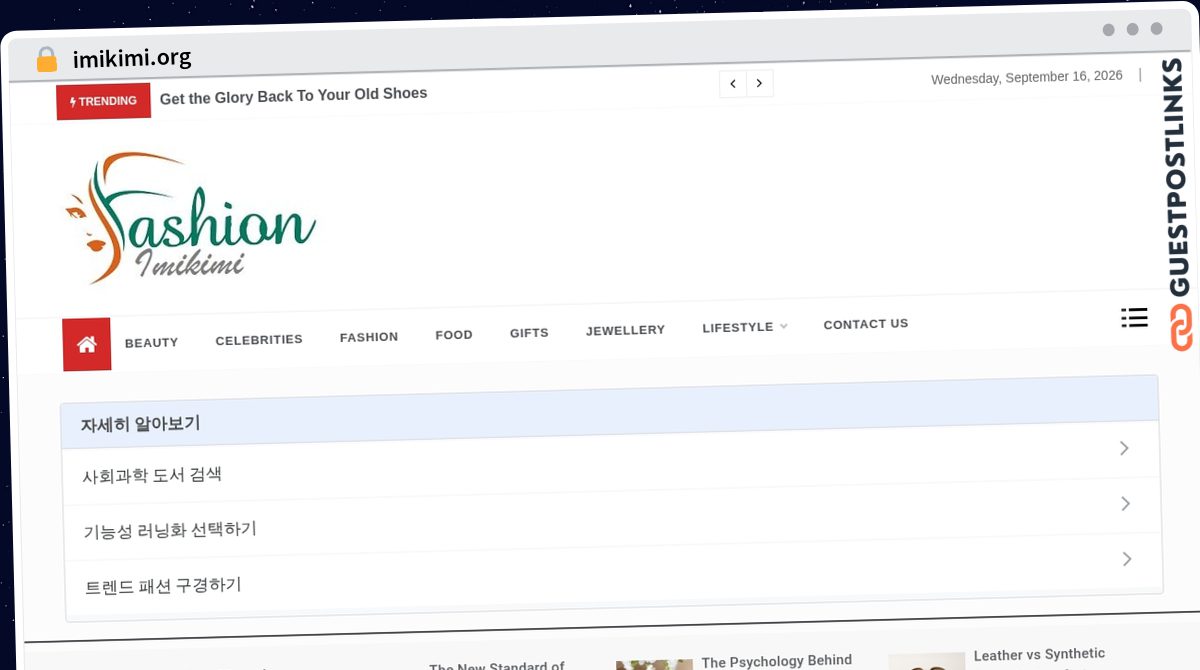Click chevron next to 기능성 러닝화 선택하기
The height and width of the screenshot is (670, 1200).
point(1126,503)
